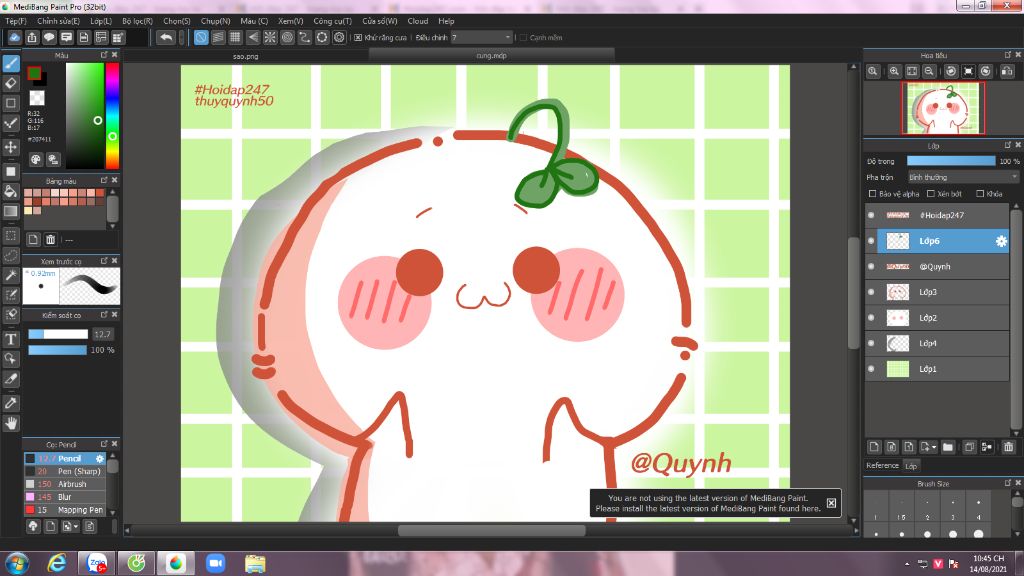Select the Text tool
The height and width of the screenshot is (576, 1024).
[10, 339]
